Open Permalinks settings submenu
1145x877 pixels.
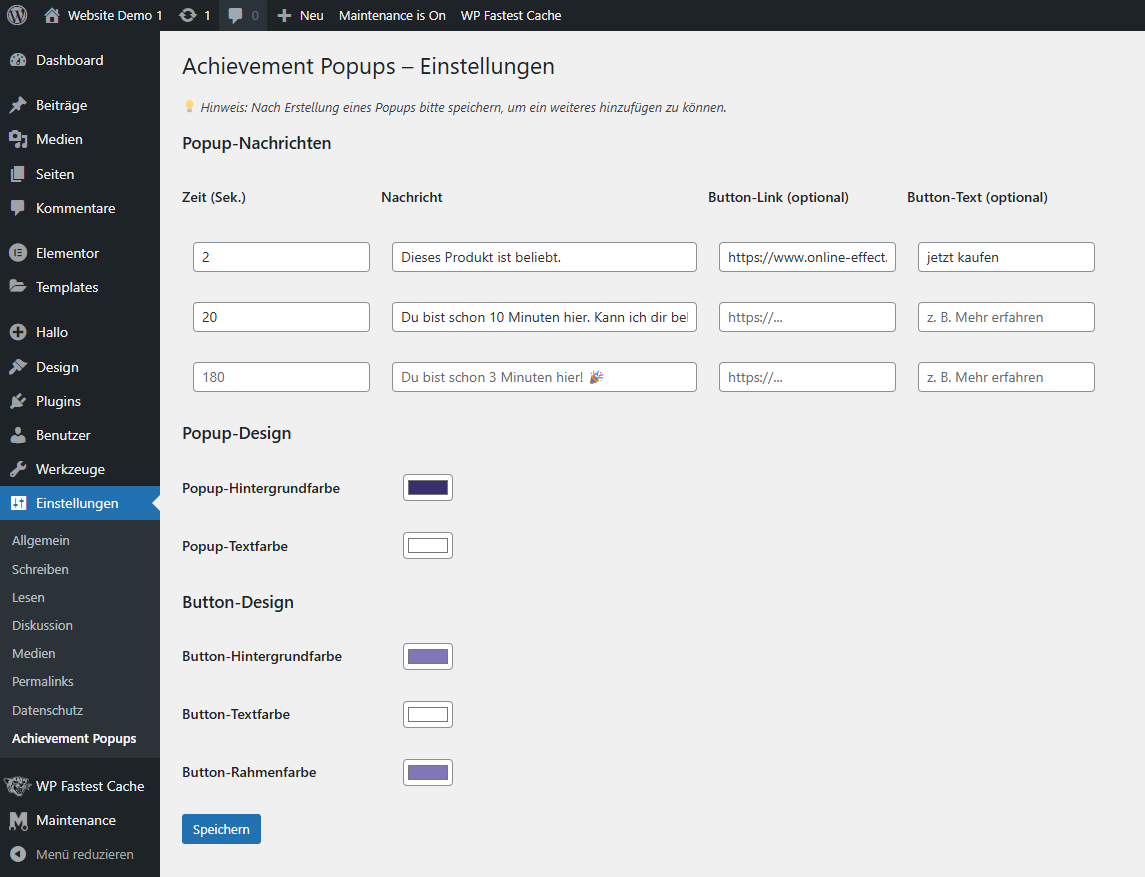[x=43, y=681]
